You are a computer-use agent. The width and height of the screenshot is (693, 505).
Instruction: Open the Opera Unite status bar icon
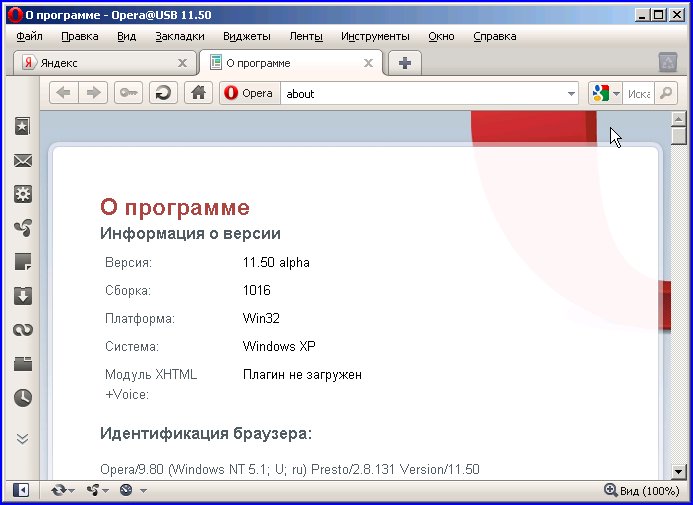(x=97, y=490)
